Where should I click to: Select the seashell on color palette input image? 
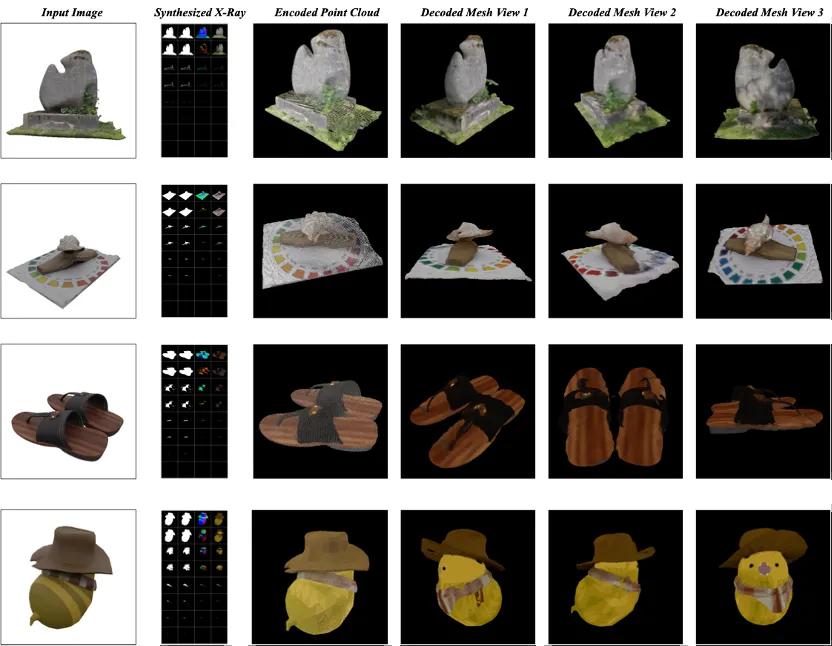click(x=68, y=248)
